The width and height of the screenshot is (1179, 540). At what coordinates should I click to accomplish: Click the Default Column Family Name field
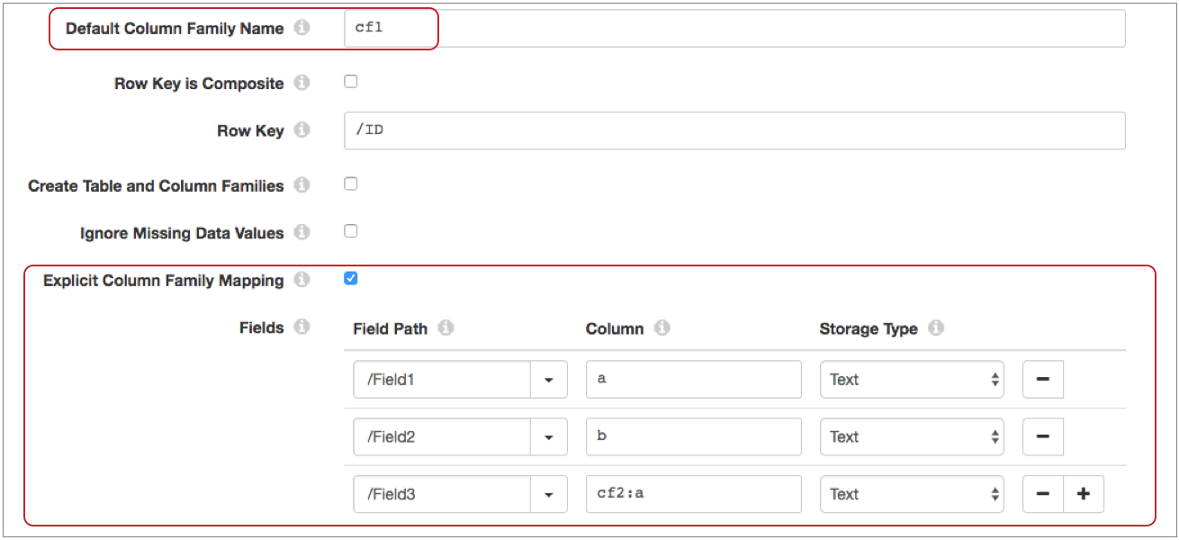(x=734, y=28)
